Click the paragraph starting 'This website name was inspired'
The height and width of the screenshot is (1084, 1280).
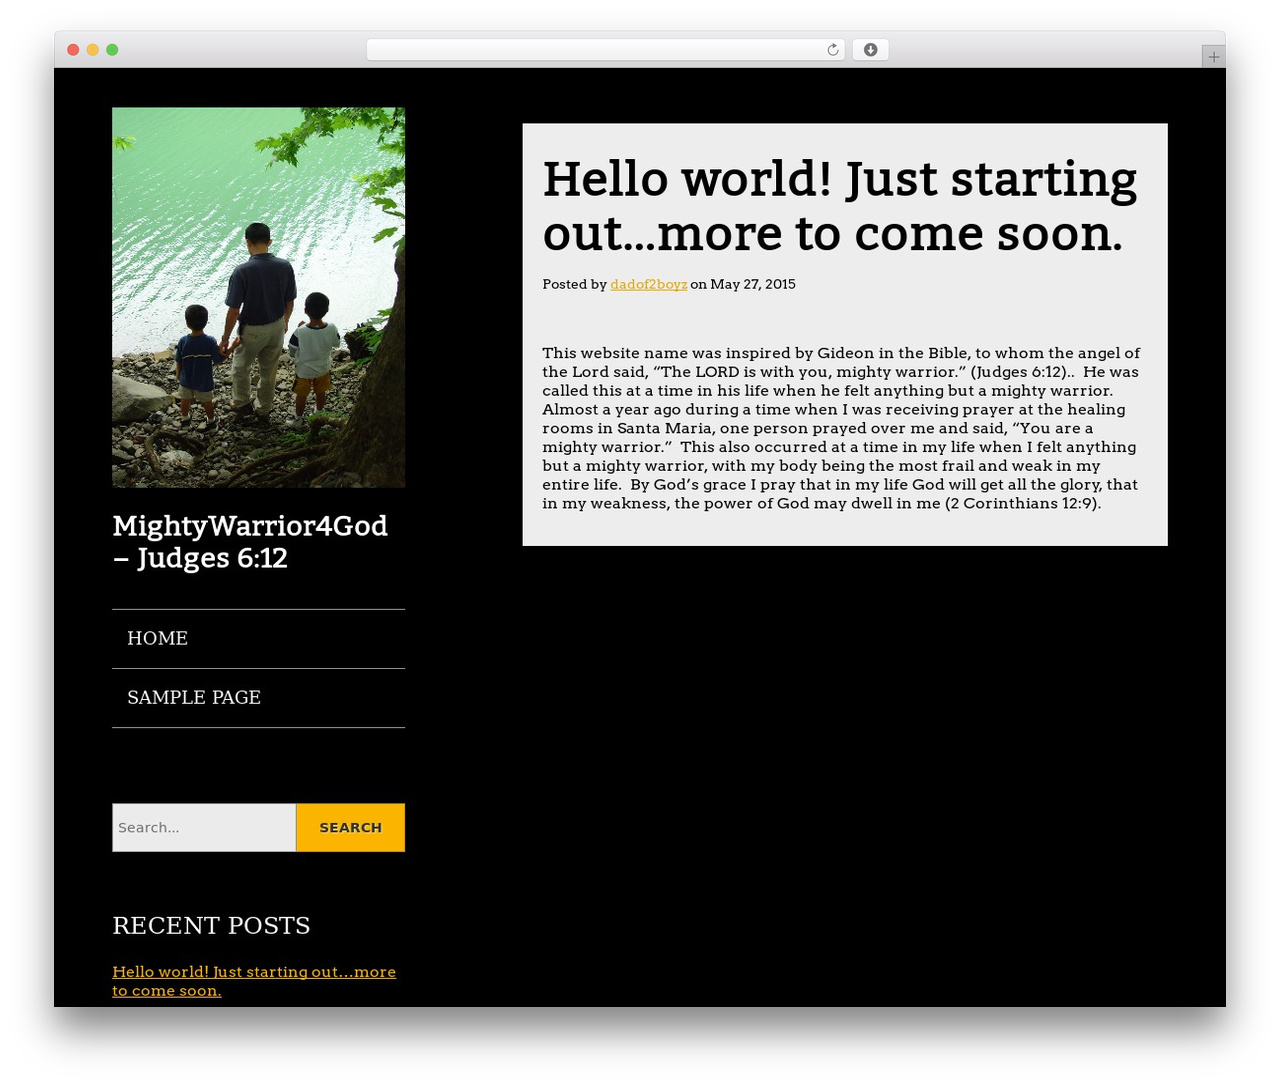coord(841,428)
